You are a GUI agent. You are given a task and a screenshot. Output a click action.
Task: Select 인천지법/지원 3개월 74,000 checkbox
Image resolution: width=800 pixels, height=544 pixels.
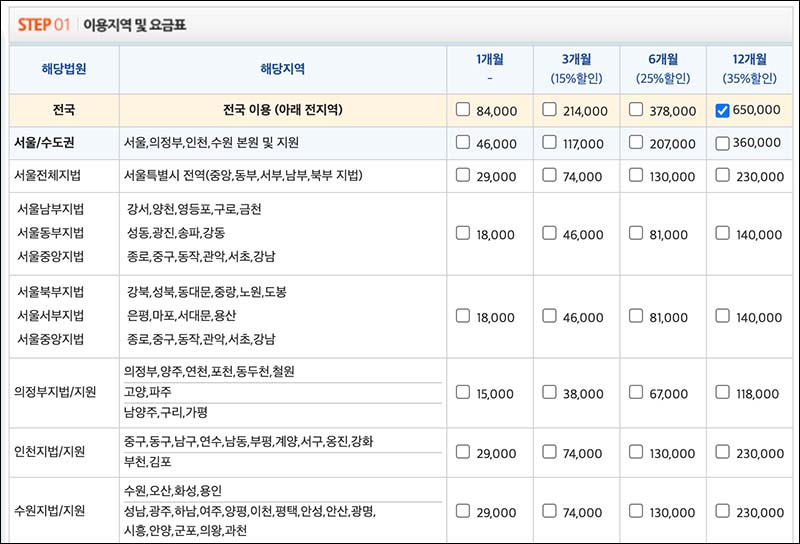pyautogui.click(x=550, y=452)
